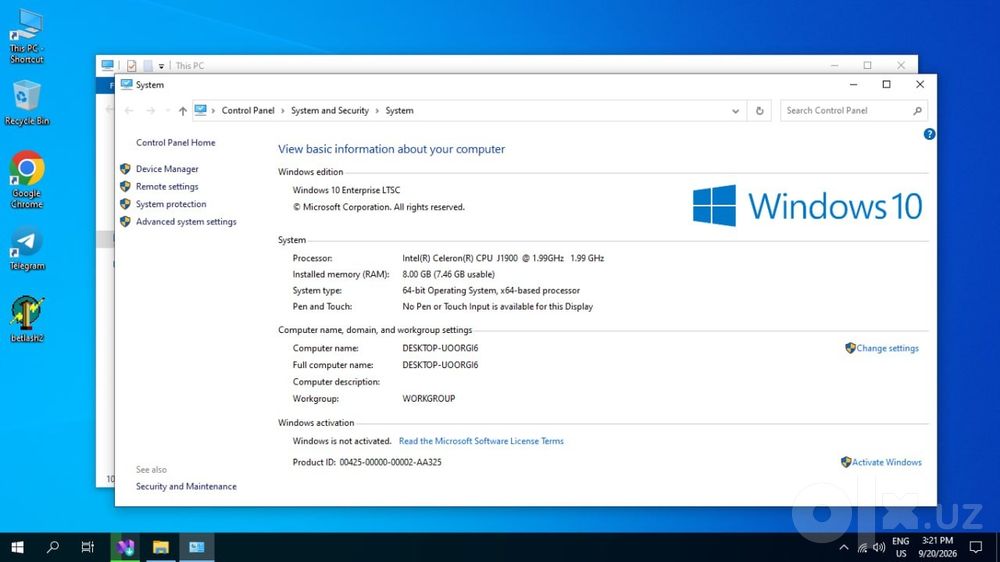Open the volume speaker icon
Viewport: 1000px width, 562px height.
point(879,548)
